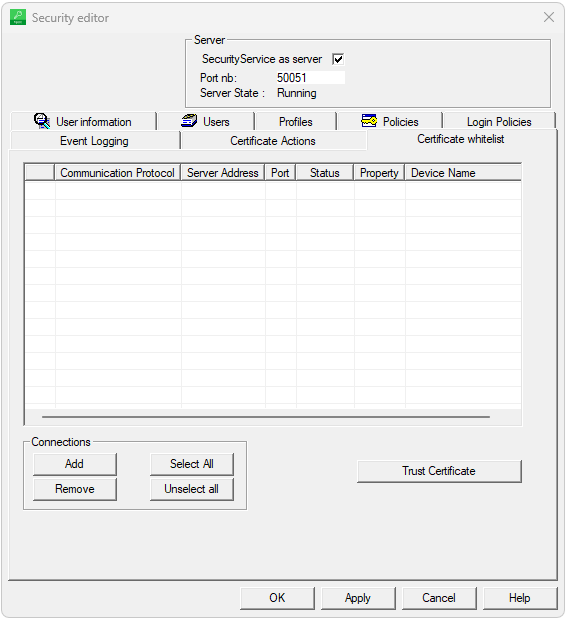Select the Certificate whitelist tab
The height and width of the screenshot is (620, 566).
461,139
